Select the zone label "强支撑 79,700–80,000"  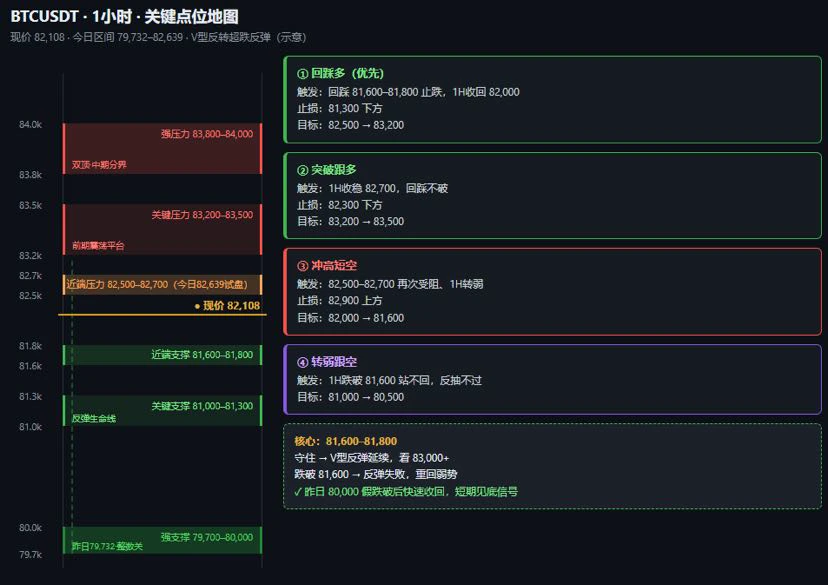point(207,537)
